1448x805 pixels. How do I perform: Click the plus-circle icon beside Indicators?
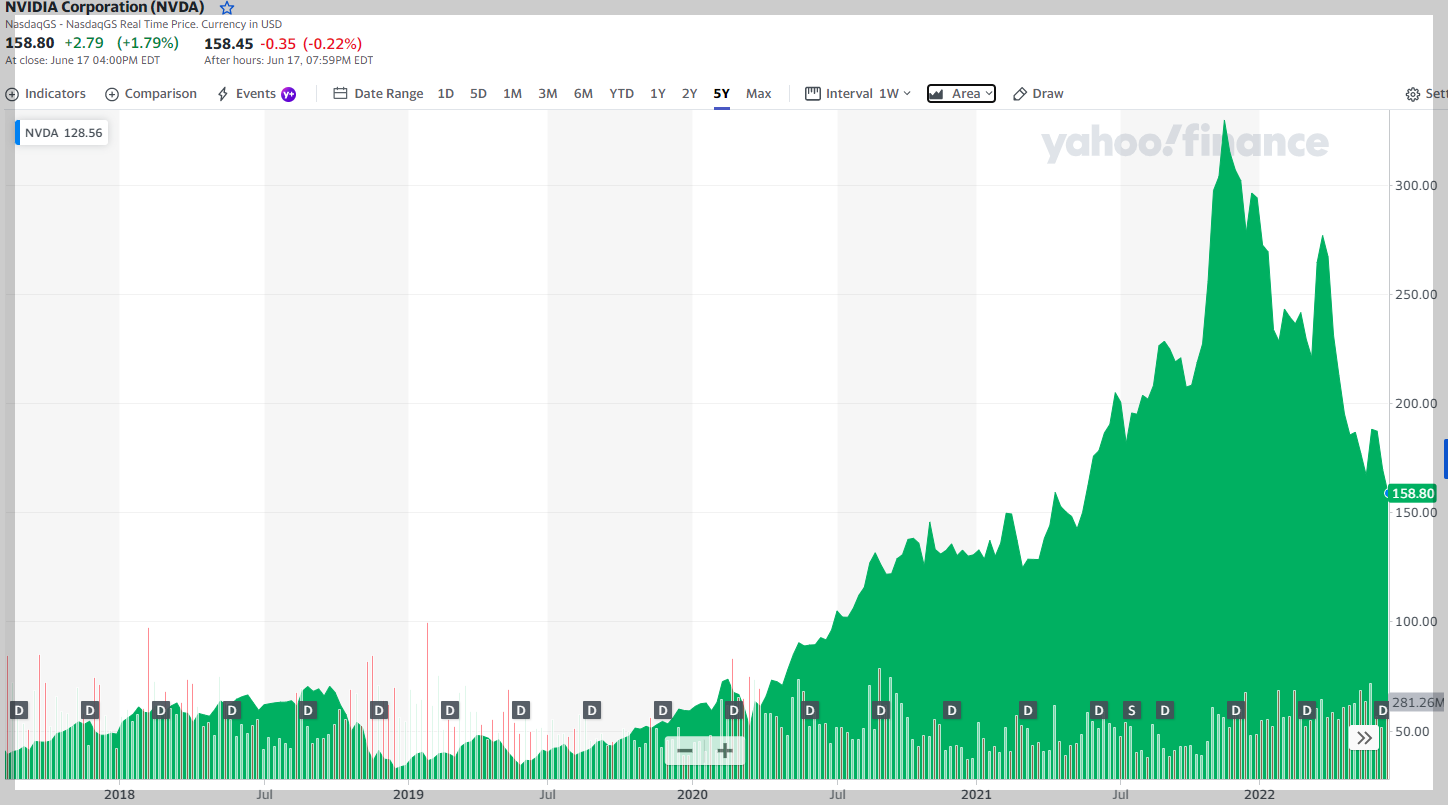(x=12, y=94)
